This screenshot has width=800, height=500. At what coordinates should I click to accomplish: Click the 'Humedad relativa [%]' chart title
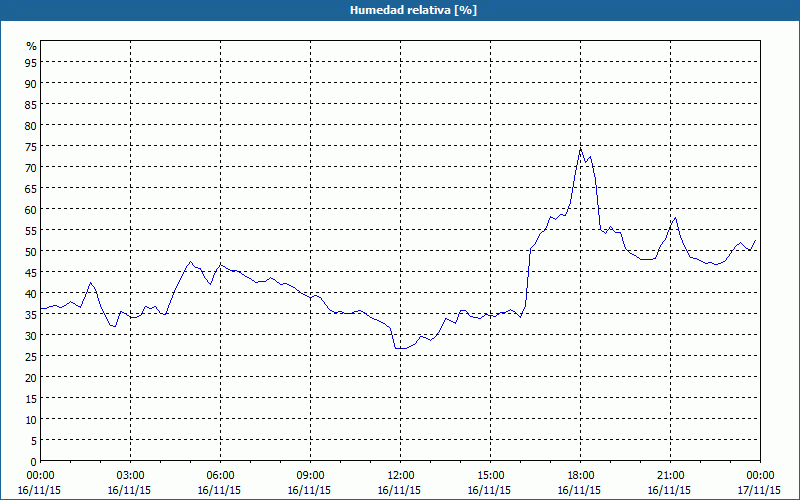point(413,10)
